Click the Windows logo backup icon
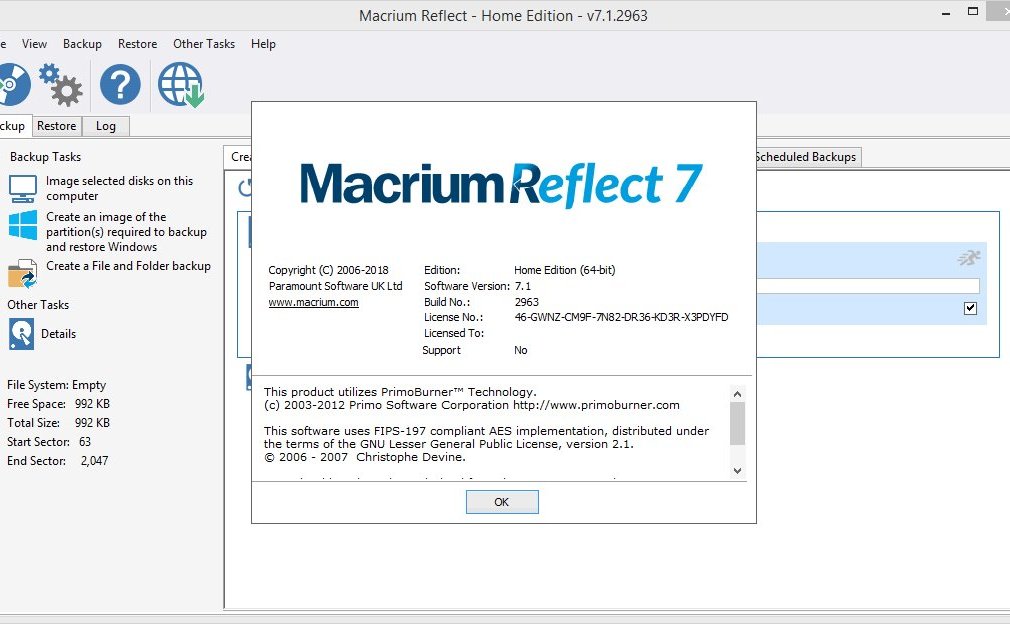Screen dimensions: 1010x624 pos(23,225)
